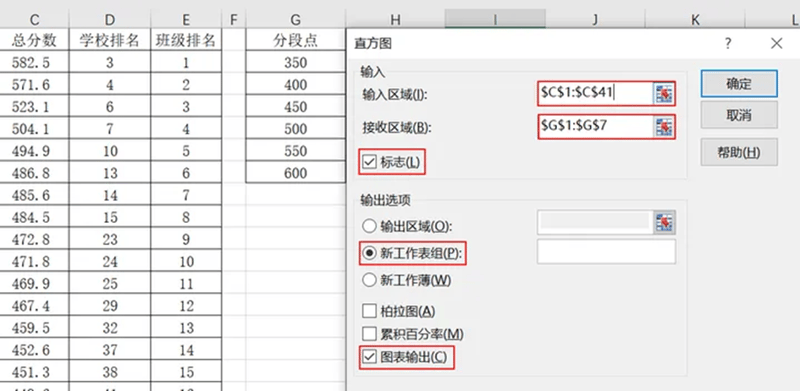Click cell with score 504.1
The height and width of the screenshot is (391, 800).
(34, 128)
